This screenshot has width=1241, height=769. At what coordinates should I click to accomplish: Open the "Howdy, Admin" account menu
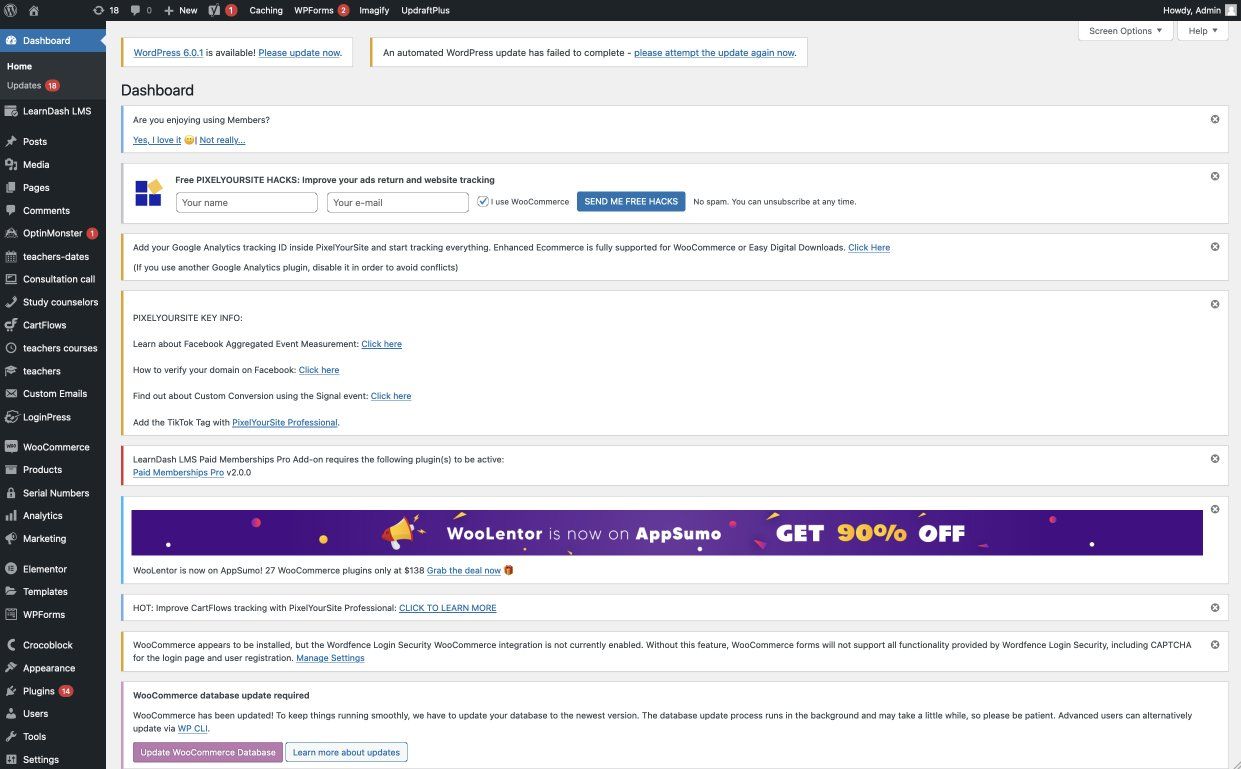[1199, 10]
